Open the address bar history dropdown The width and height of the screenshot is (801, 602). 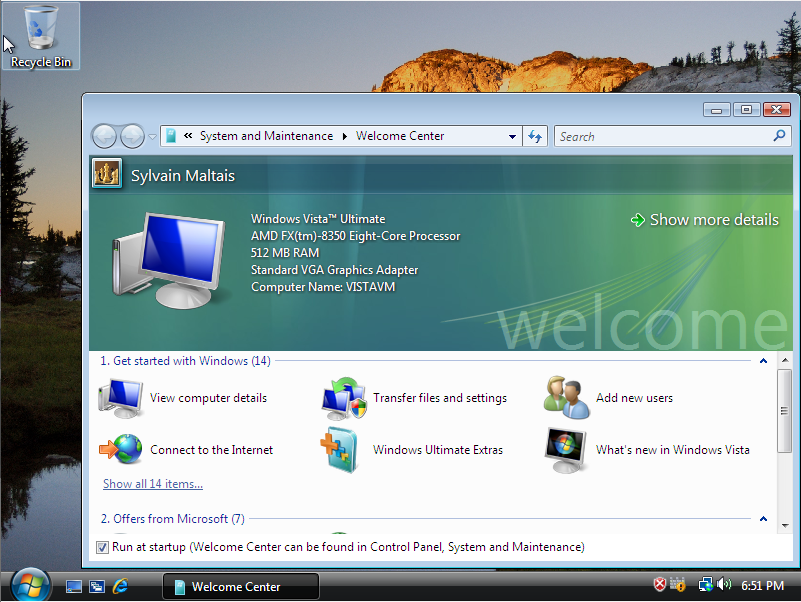pos(512,136)
